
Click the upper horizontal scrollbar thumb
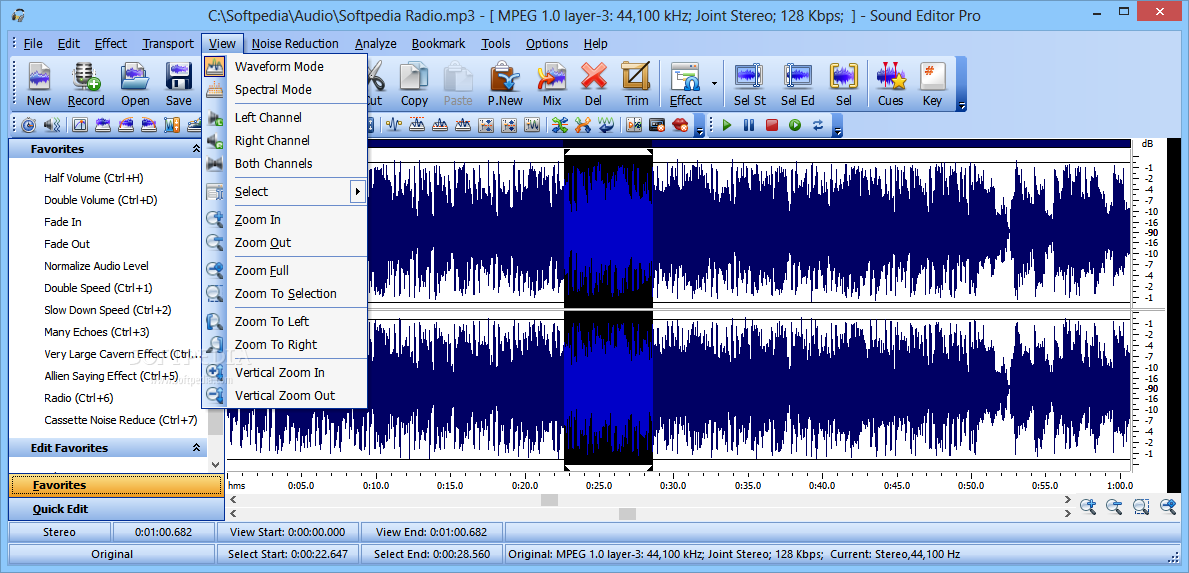(x=549, y=499)
